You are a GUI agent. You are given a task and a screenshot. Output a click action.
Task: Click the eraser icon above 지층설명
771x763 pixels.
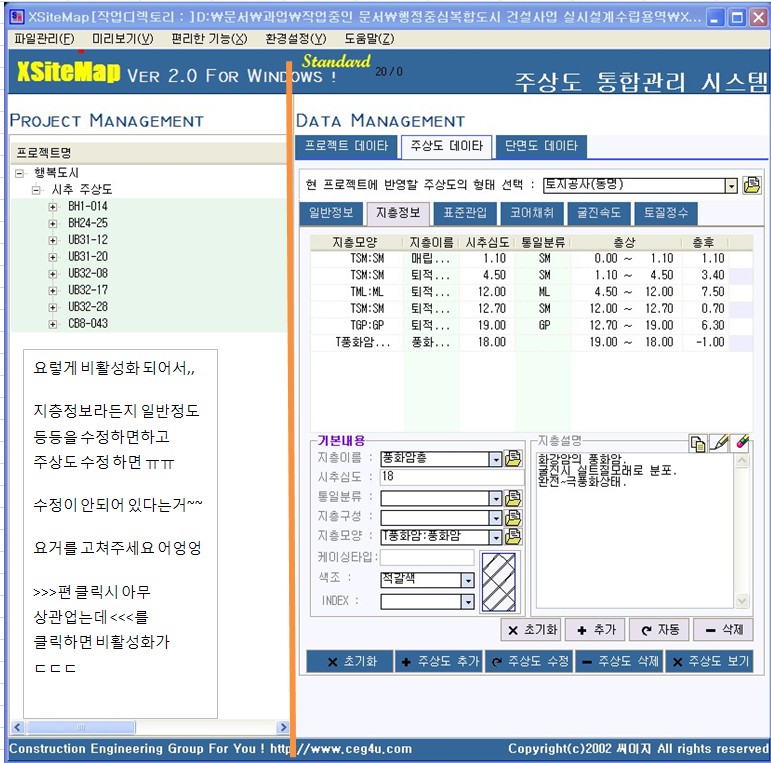point(741,442)
